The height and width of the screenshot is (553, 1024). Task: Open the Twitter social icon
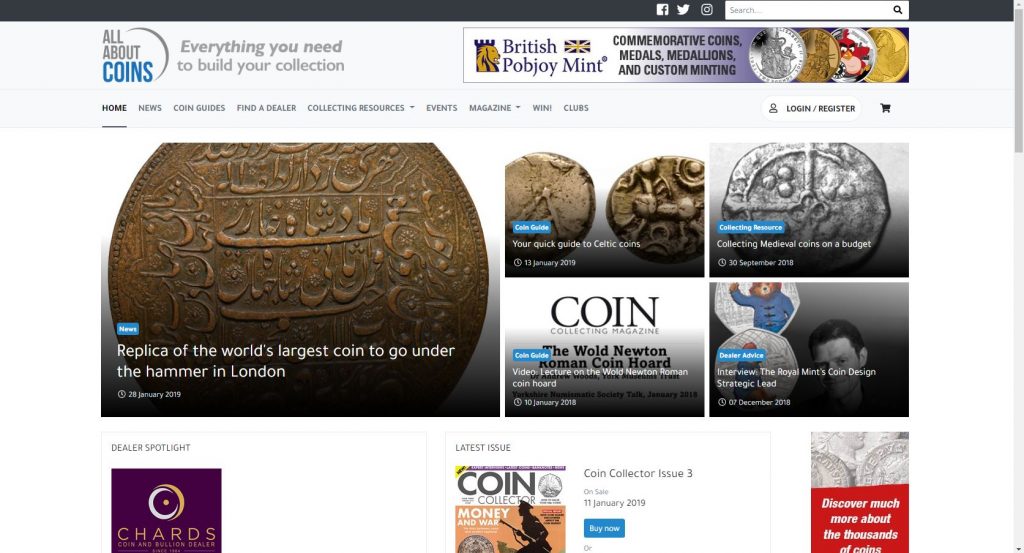pyautogui.click(x=683, y=10)
